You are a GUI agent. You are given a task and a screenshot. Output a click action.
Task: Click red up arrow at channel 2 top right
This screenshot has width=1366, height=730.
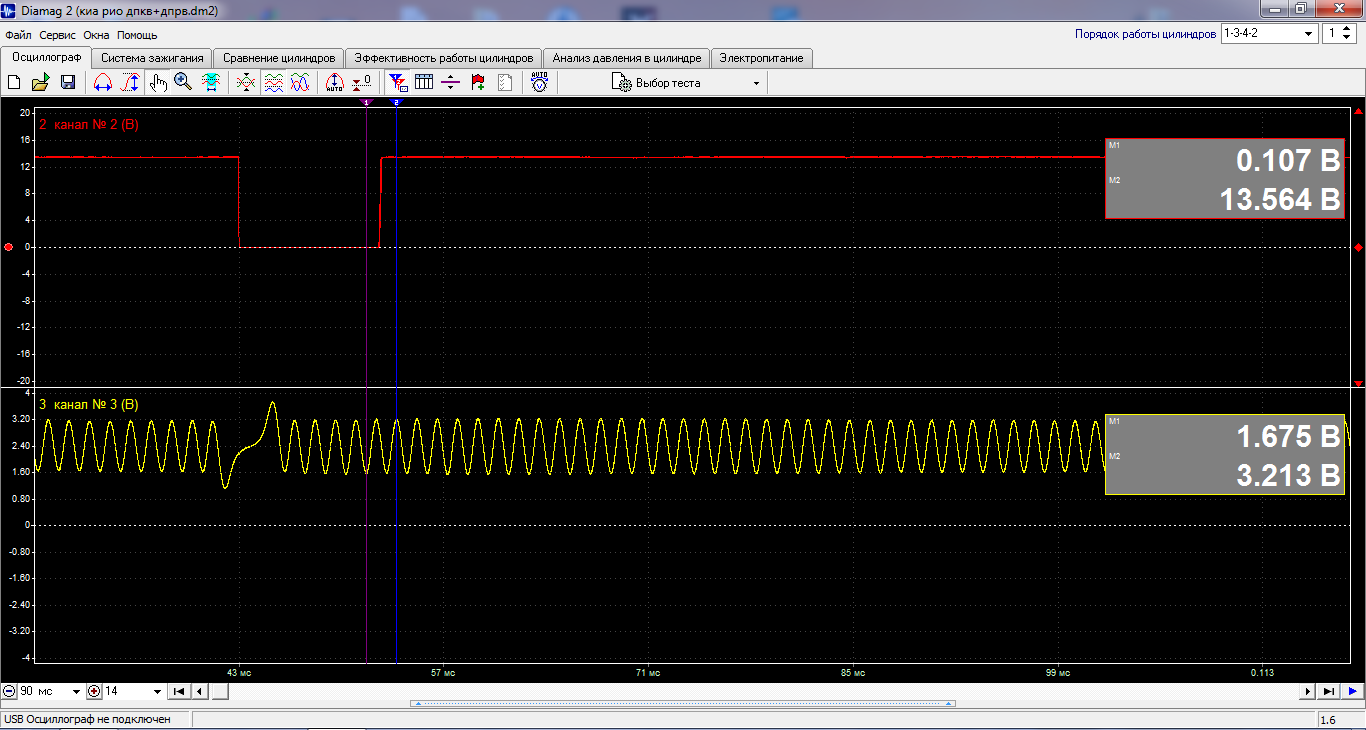tap(1358, 111)
